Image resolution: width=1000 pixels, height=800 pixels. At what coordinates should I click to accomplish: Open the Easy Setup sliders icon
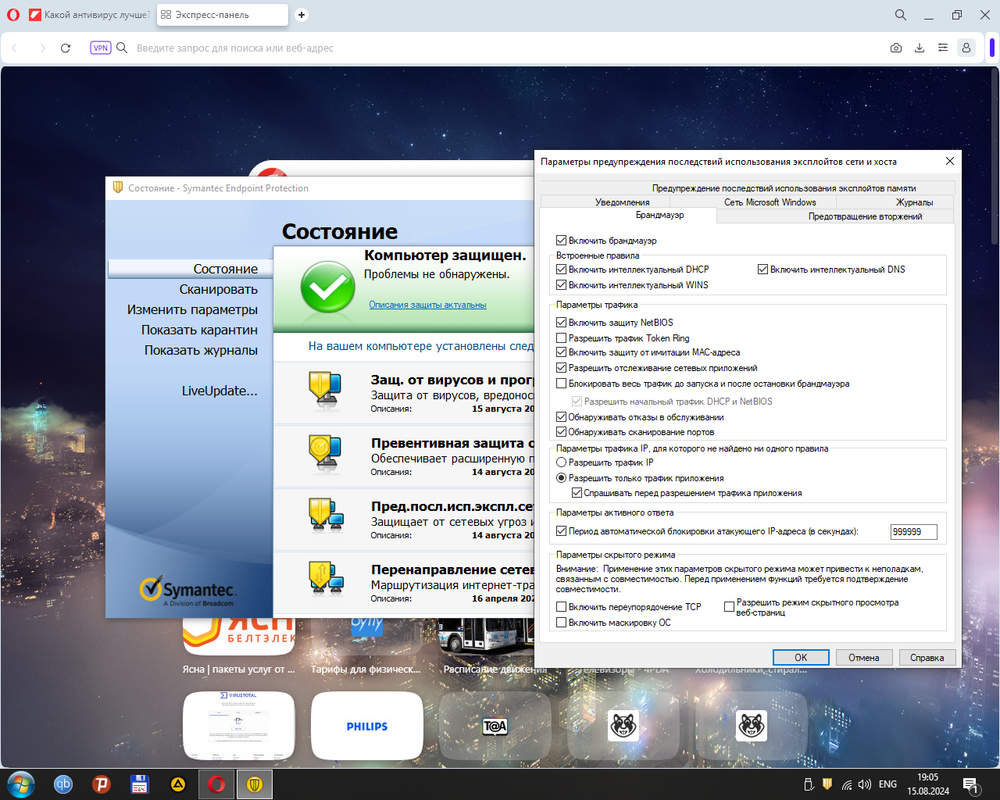(x=943, y=48)
